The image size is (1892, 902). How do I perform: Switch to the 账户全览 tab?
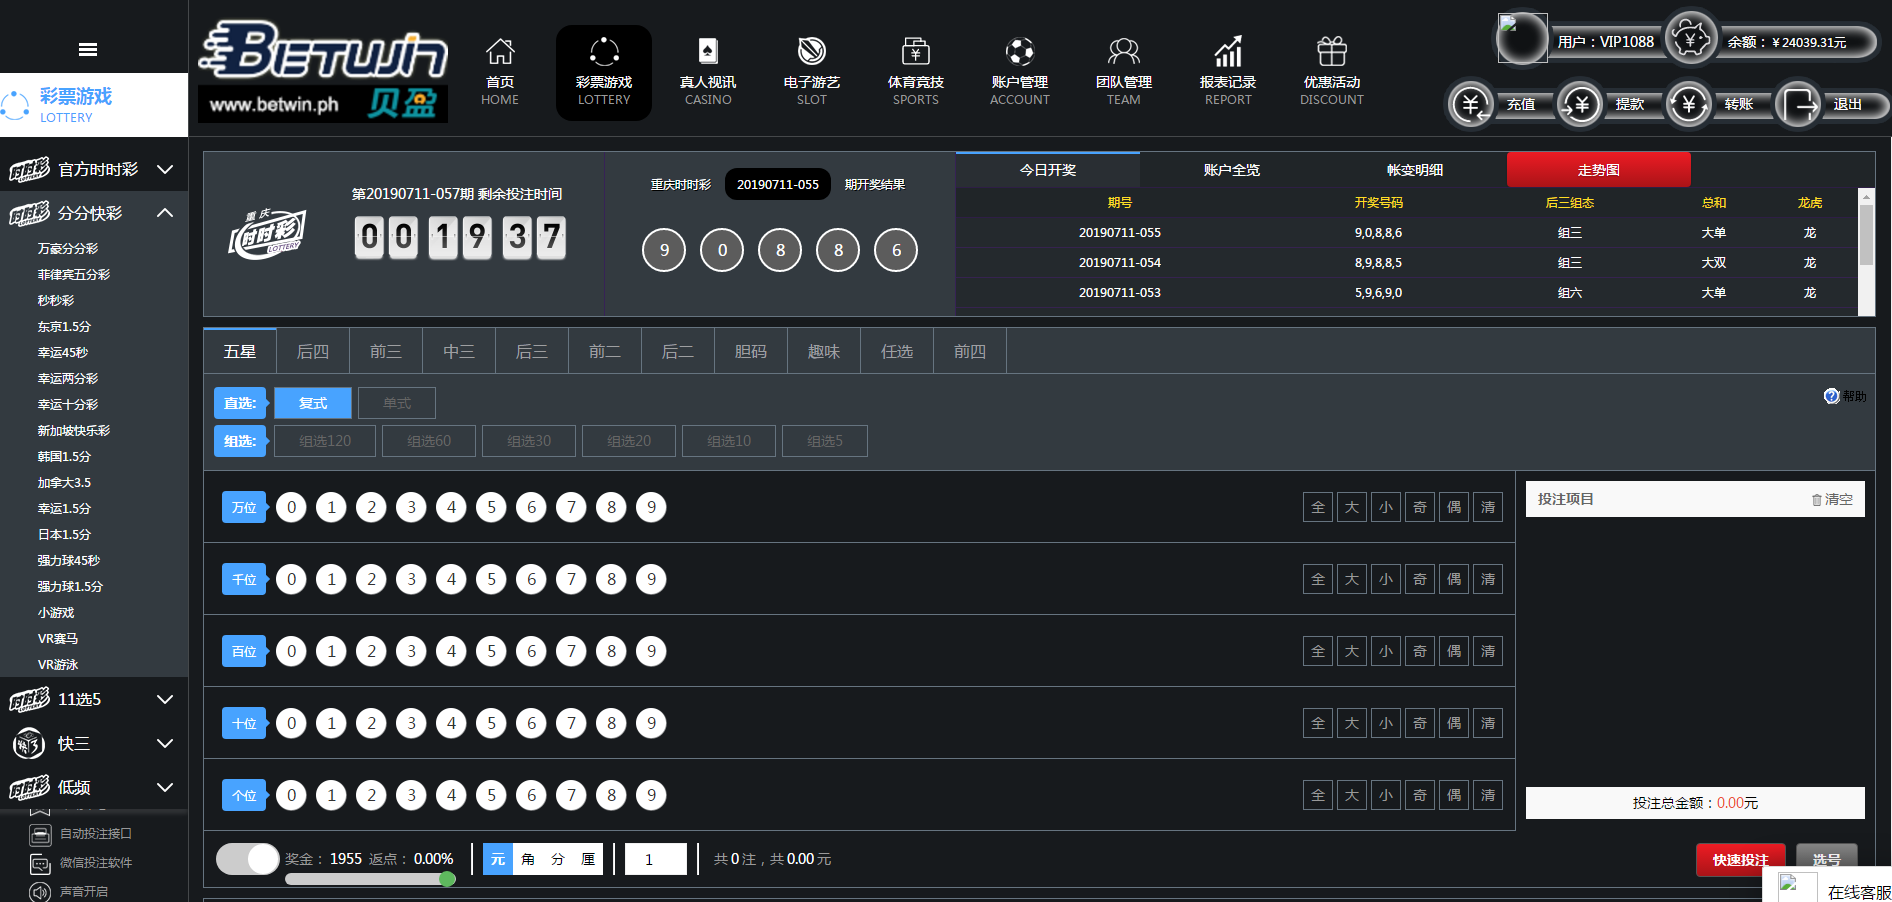click(x=1231, y=170)
